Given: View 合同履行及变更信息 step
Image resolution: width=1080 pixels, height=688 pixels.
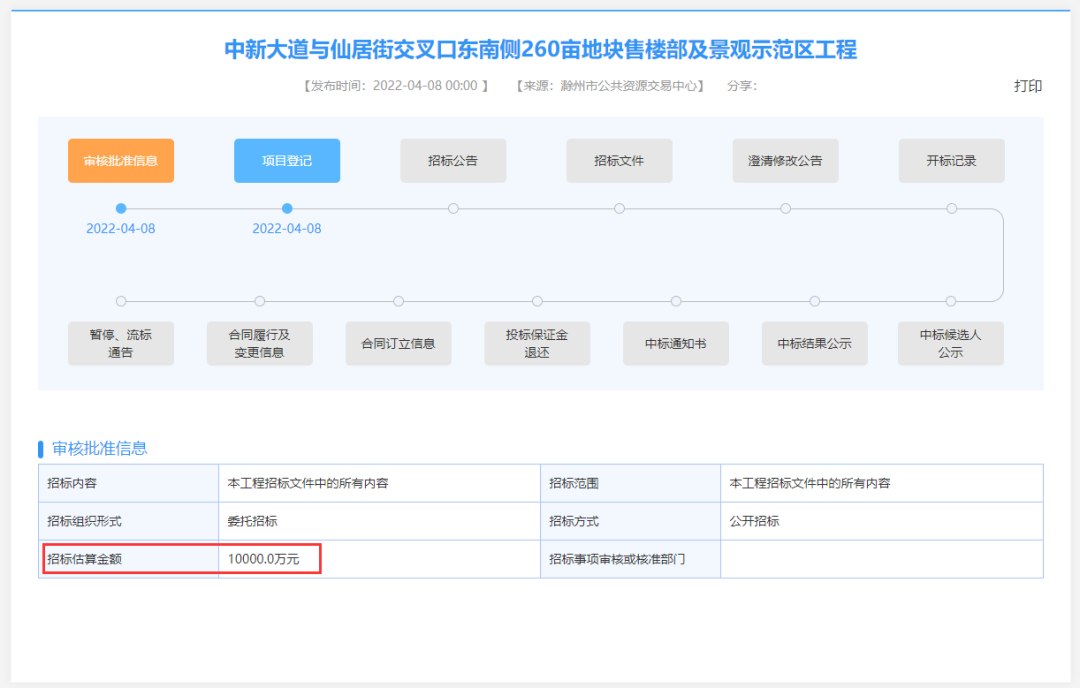Looking at the screenshot, I should click(260, 343).
